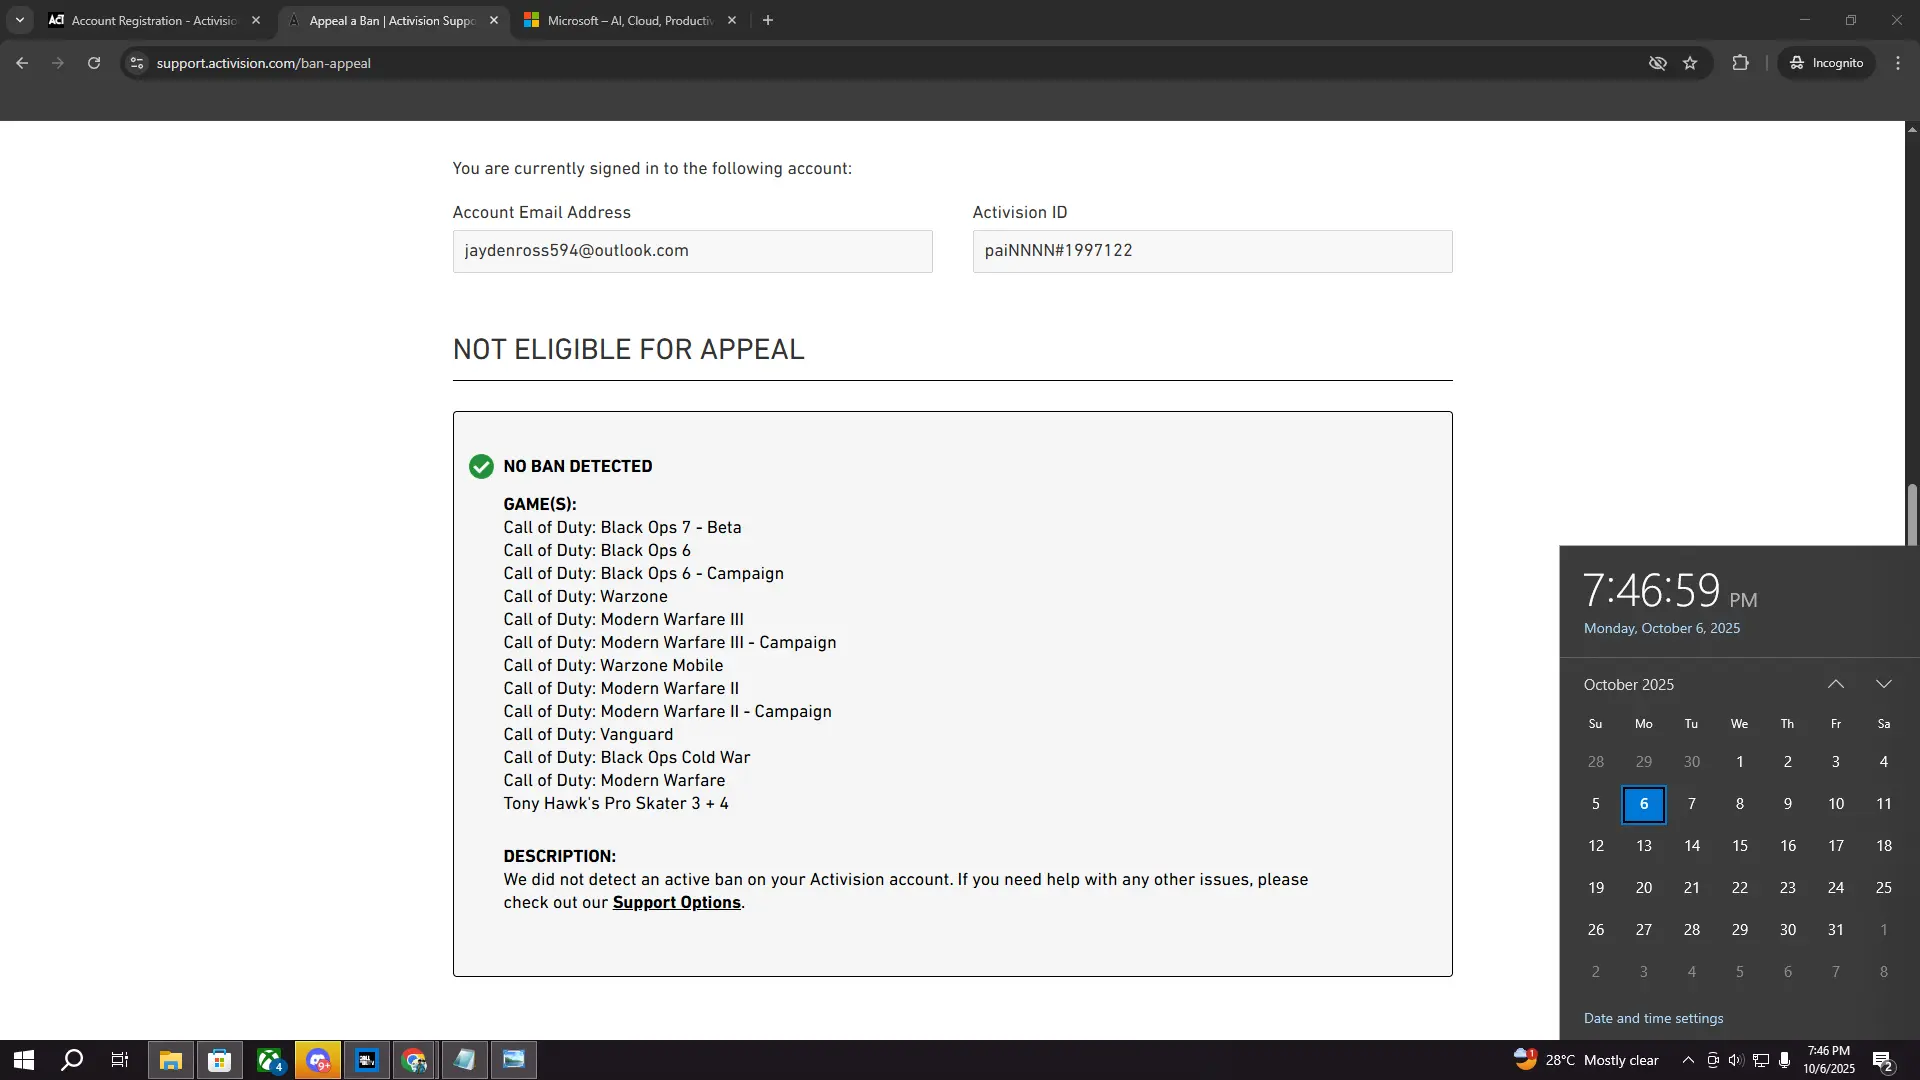Open File Explorer from taskbar
The height and width of the screenshot is (1080, 1920).
click(171, 1060)
